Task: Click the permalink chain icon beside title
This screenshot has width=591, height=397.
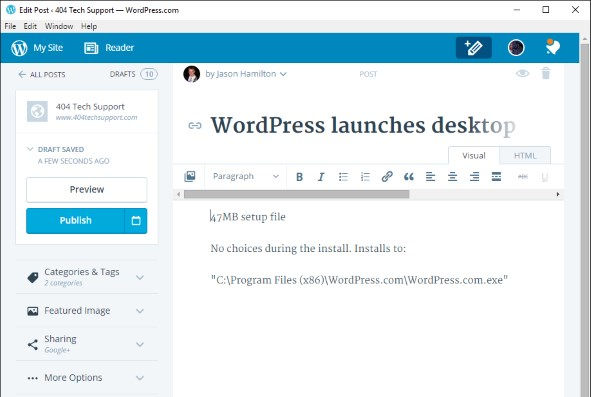Action: 194,126
